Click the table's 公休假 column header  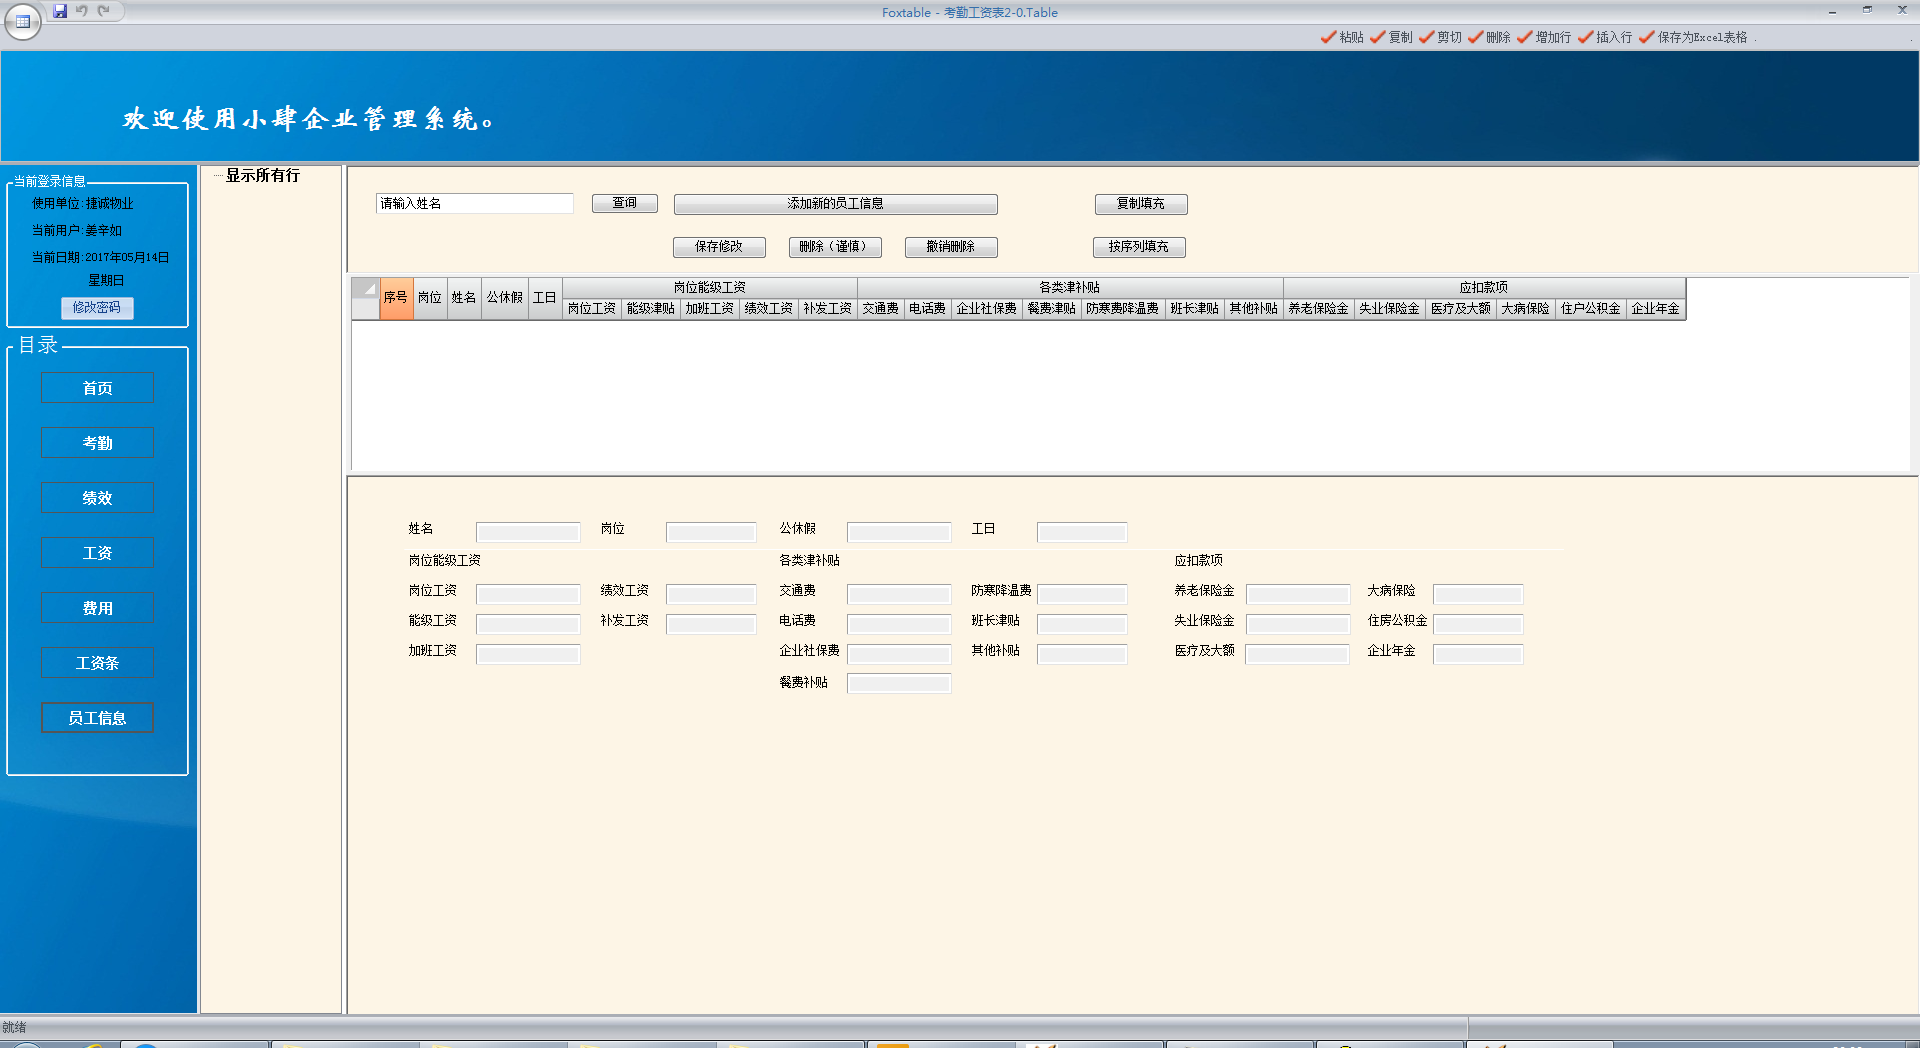[505, 298]
